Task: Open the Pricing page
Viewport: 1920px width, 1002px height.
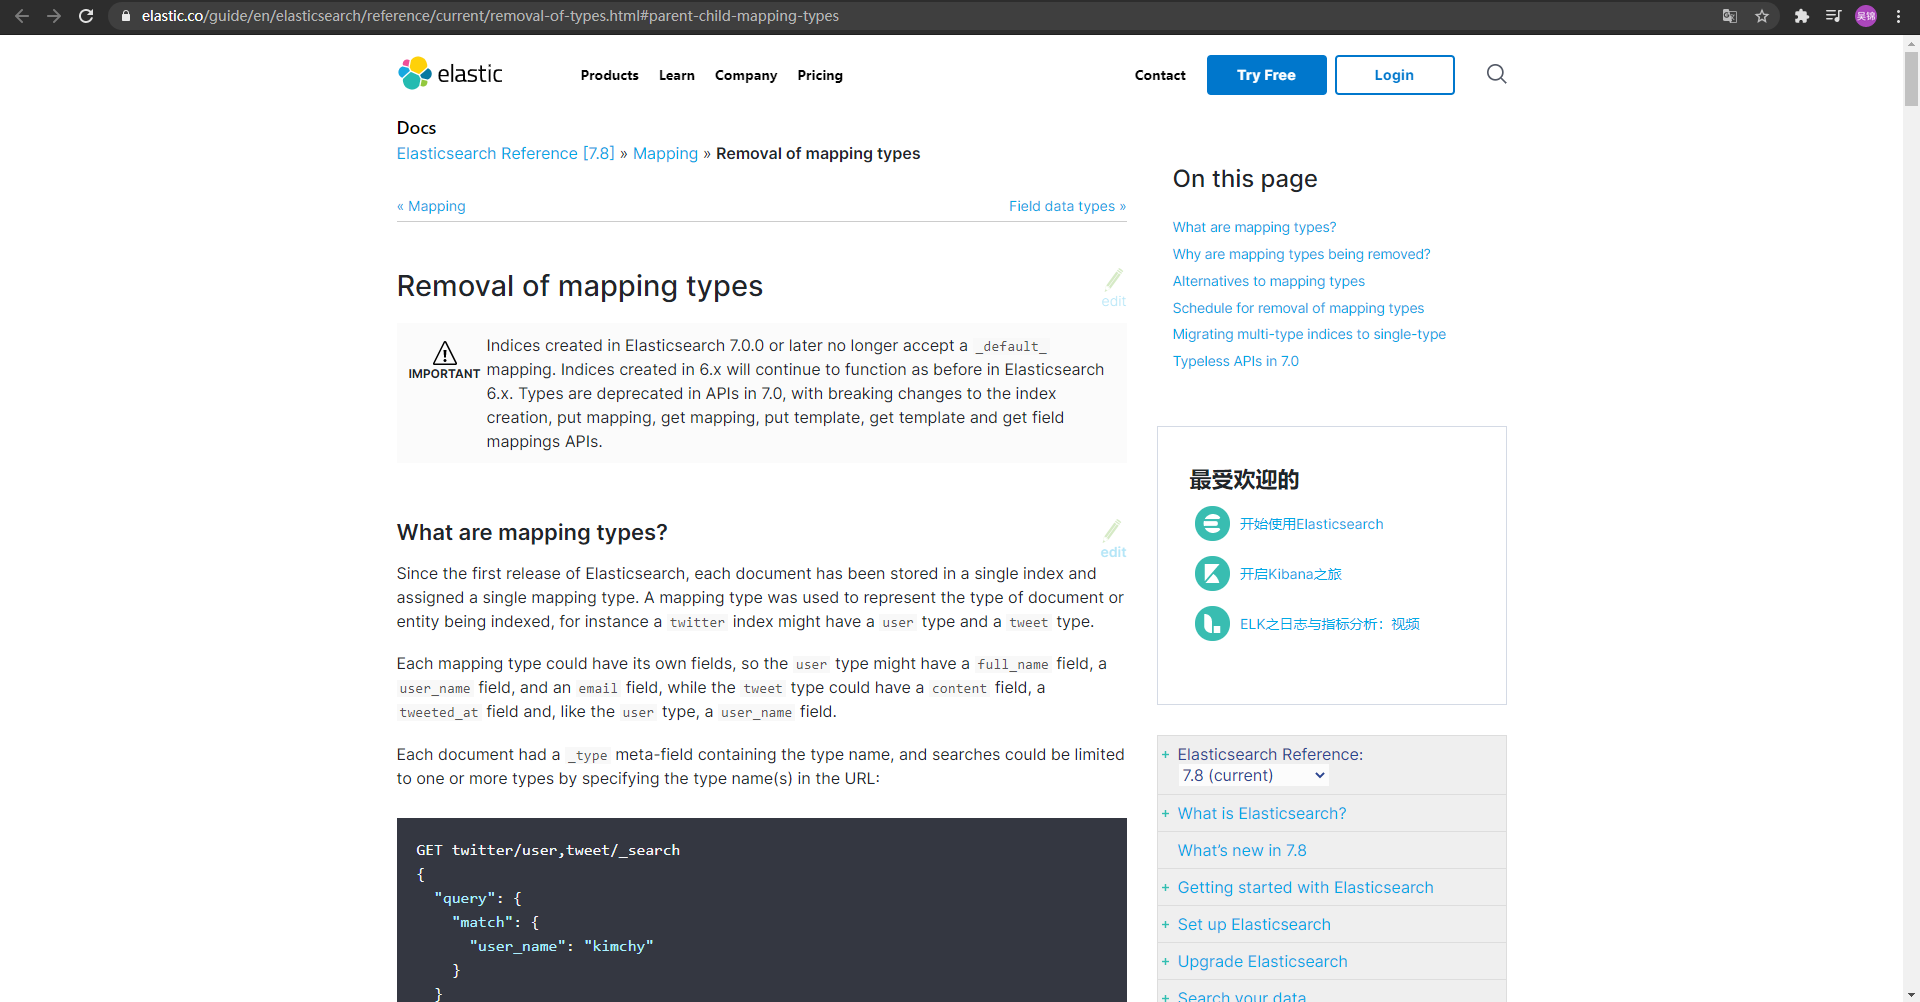Action: [x=820, y=75]
